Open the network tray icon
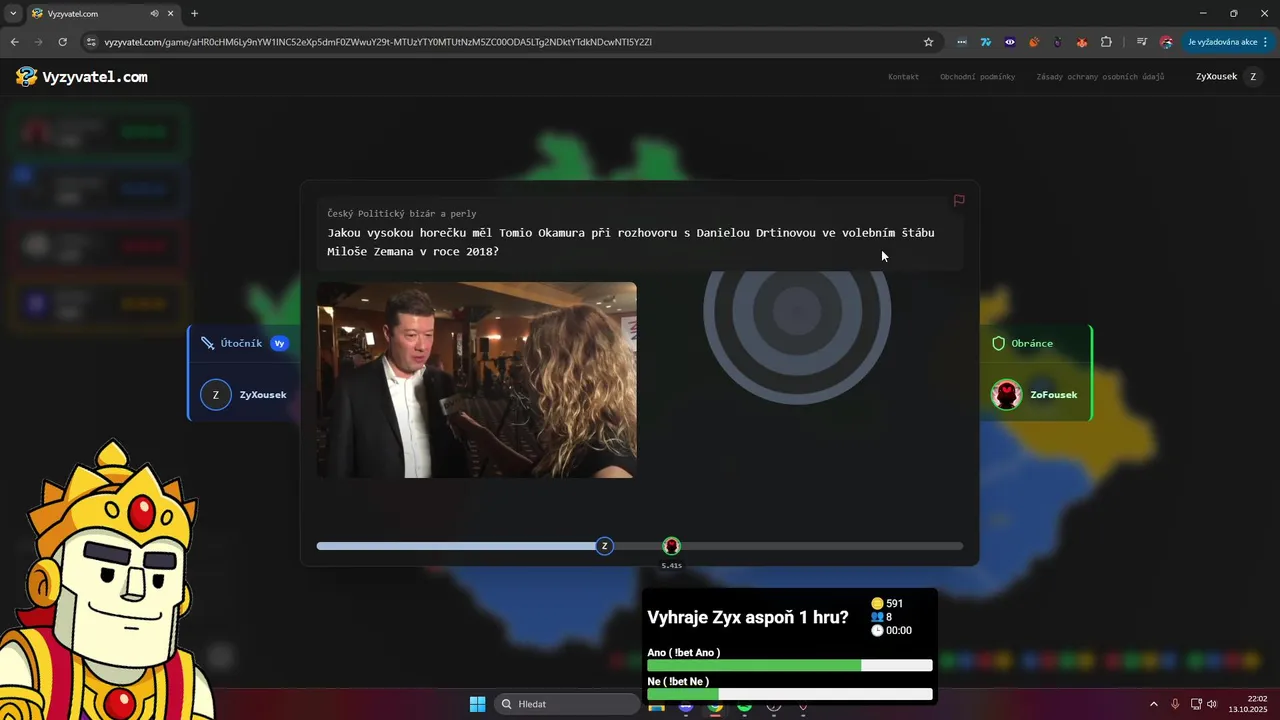The width and height of the screenshot is (1280, 720). tap(1196, 704)
